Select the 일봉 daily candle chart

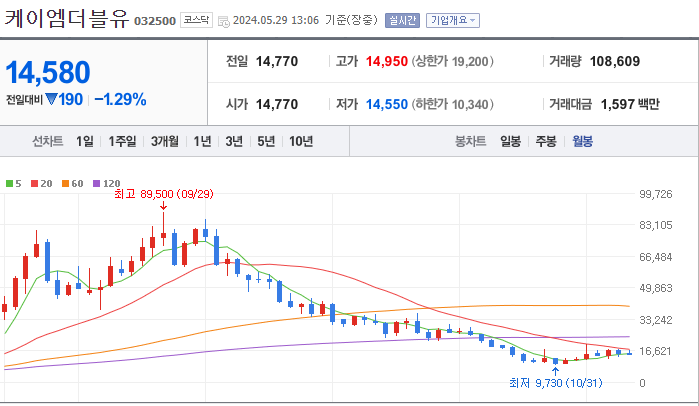[x=510, y=142]
